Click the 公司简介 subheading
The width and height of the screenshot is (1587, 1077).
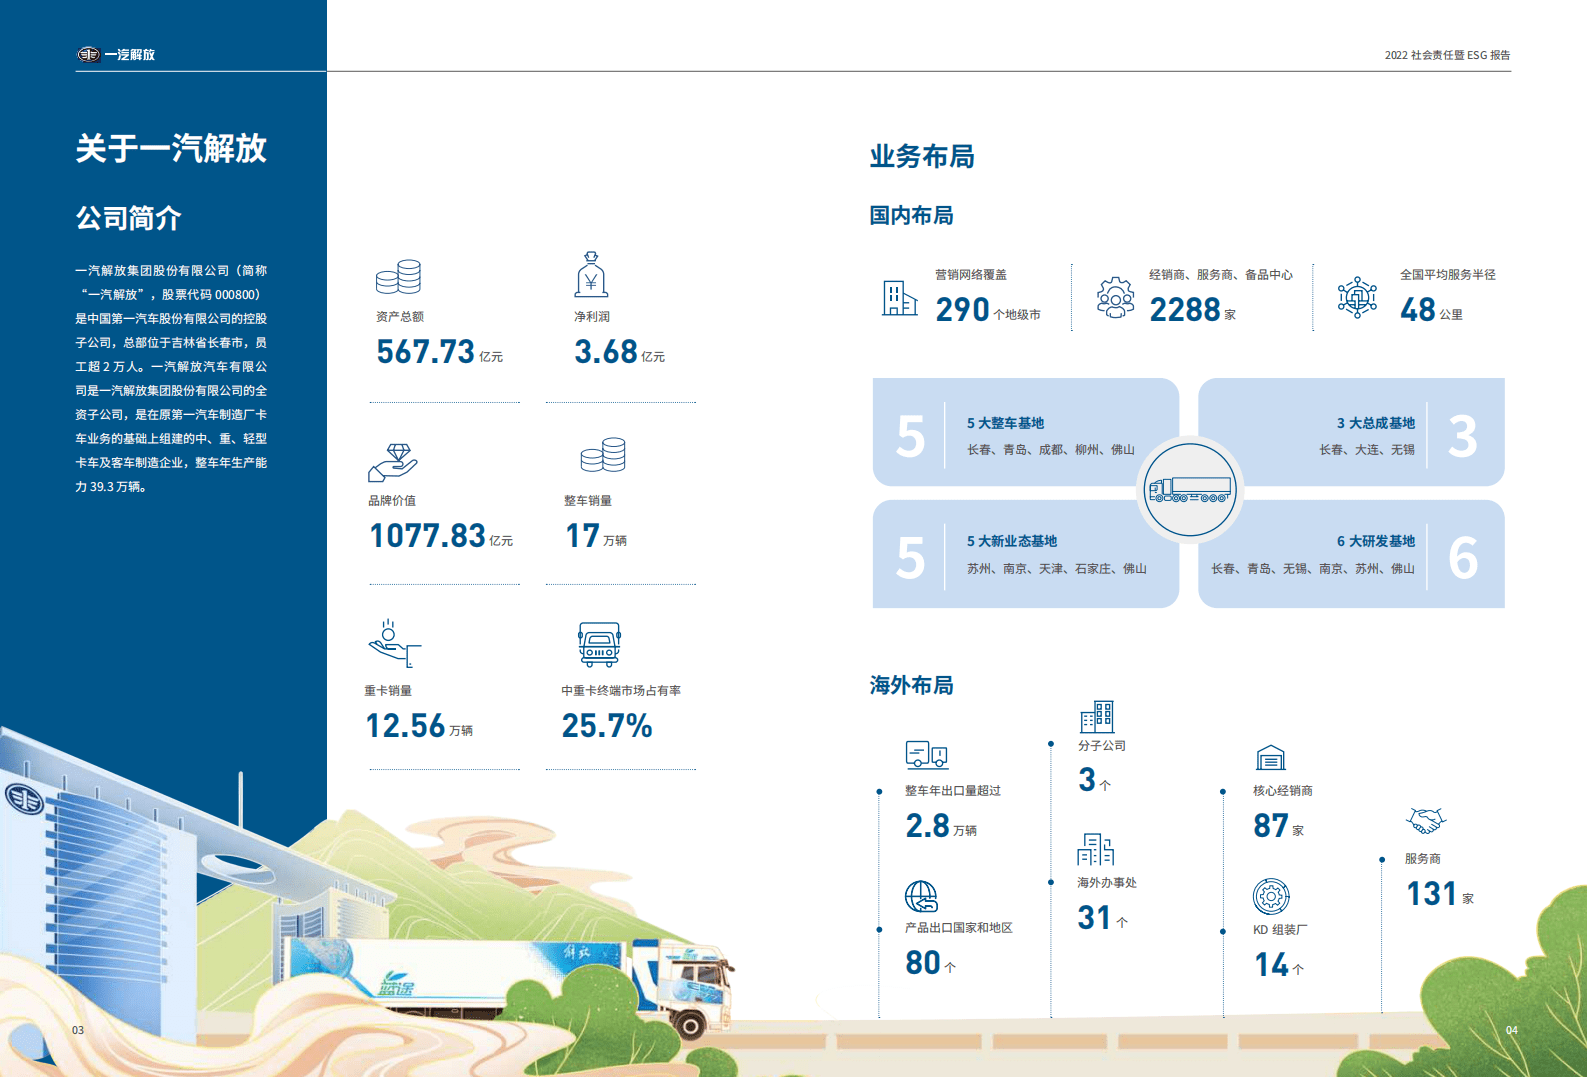pyautogui.click(x=128, y=218)
